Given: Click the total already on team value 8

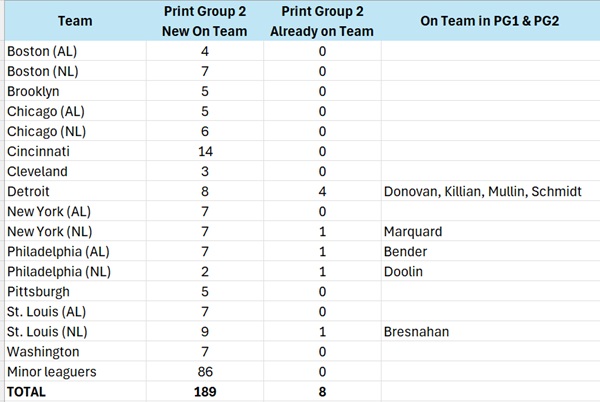Looking at the screenshot, I should point(322,392).
